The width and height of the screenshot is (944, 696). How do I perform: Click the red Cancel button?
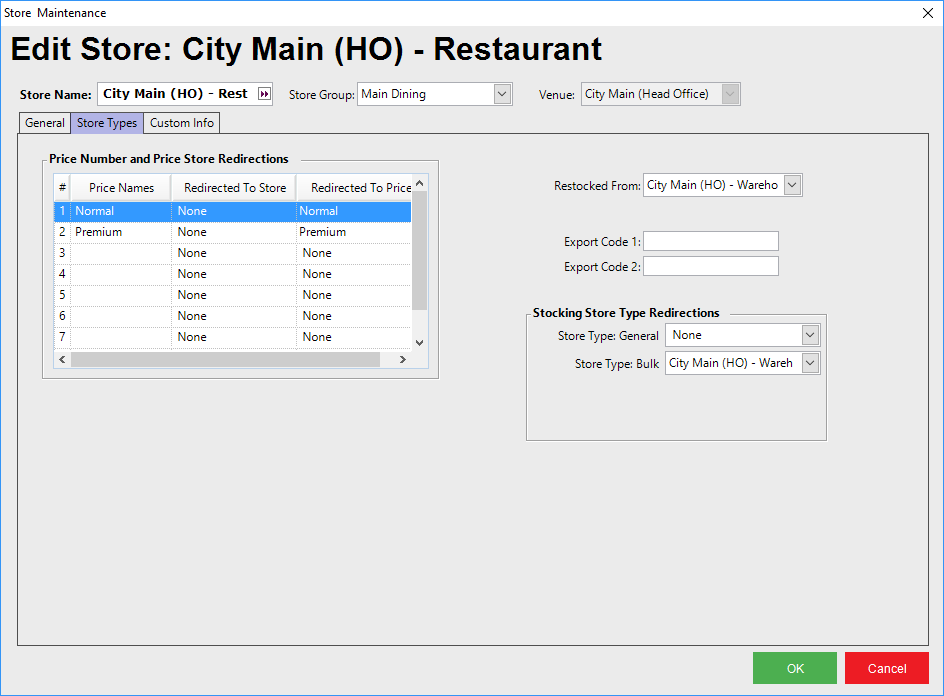coord(886,668)
